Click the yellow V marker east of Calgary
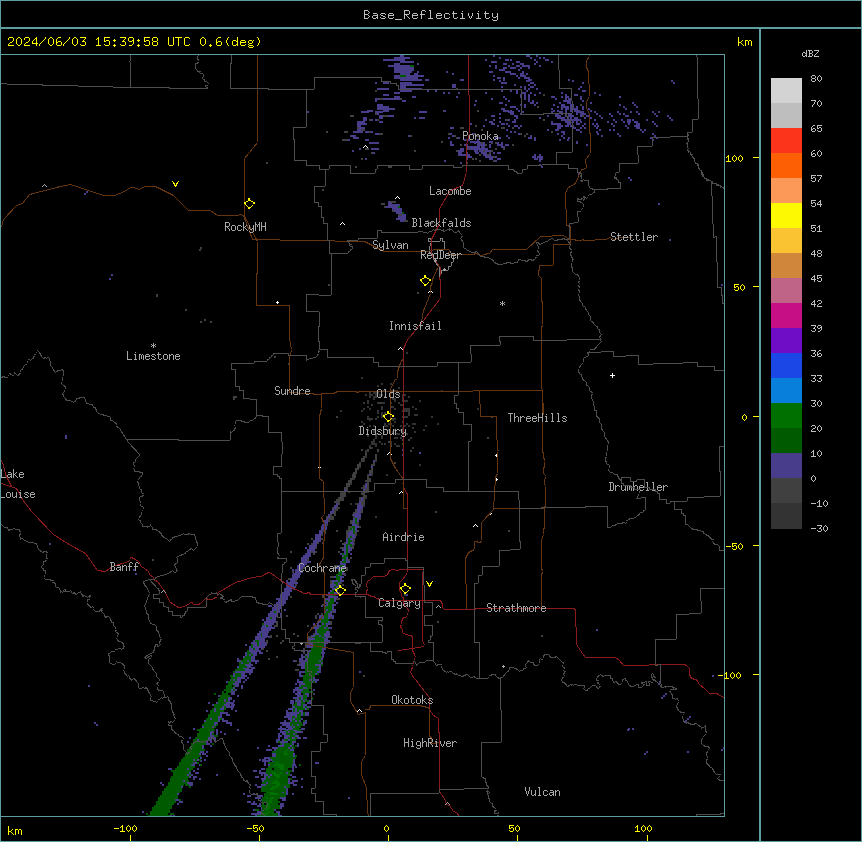This screenshot has height=842, width=862. click(429, 584)
